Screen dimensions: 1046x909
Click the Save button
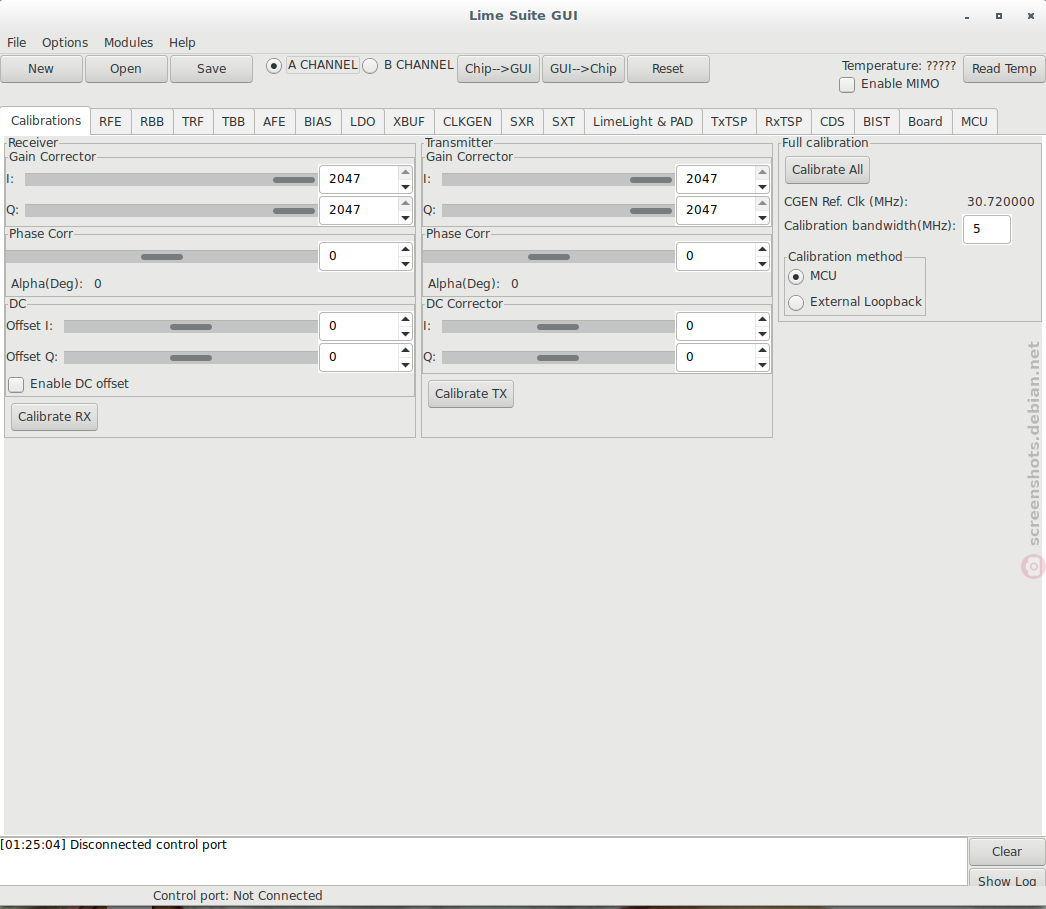tap(211, 69)
